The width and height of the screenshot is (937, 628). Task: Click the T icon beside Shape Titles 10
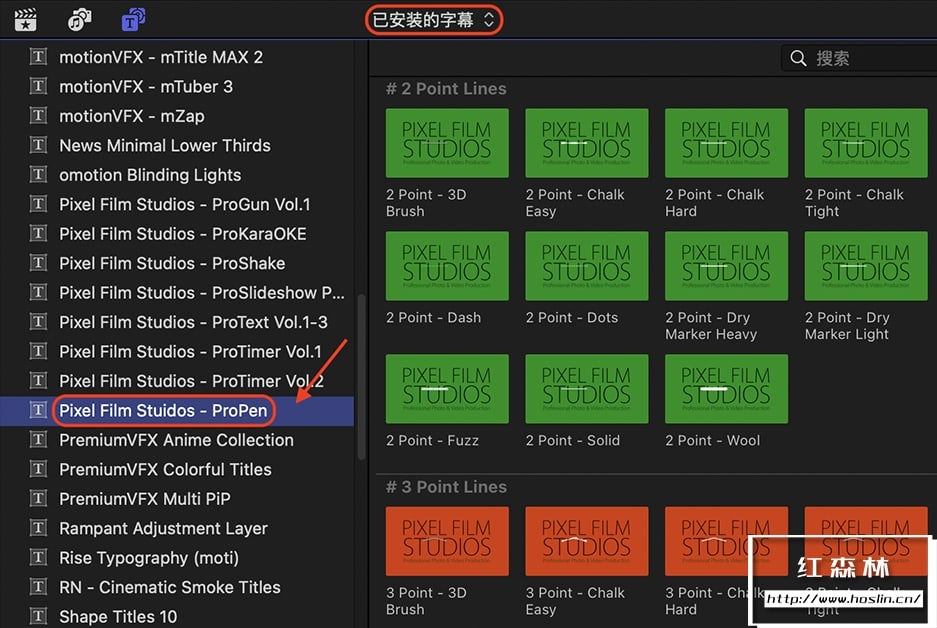tap(38, 616)
